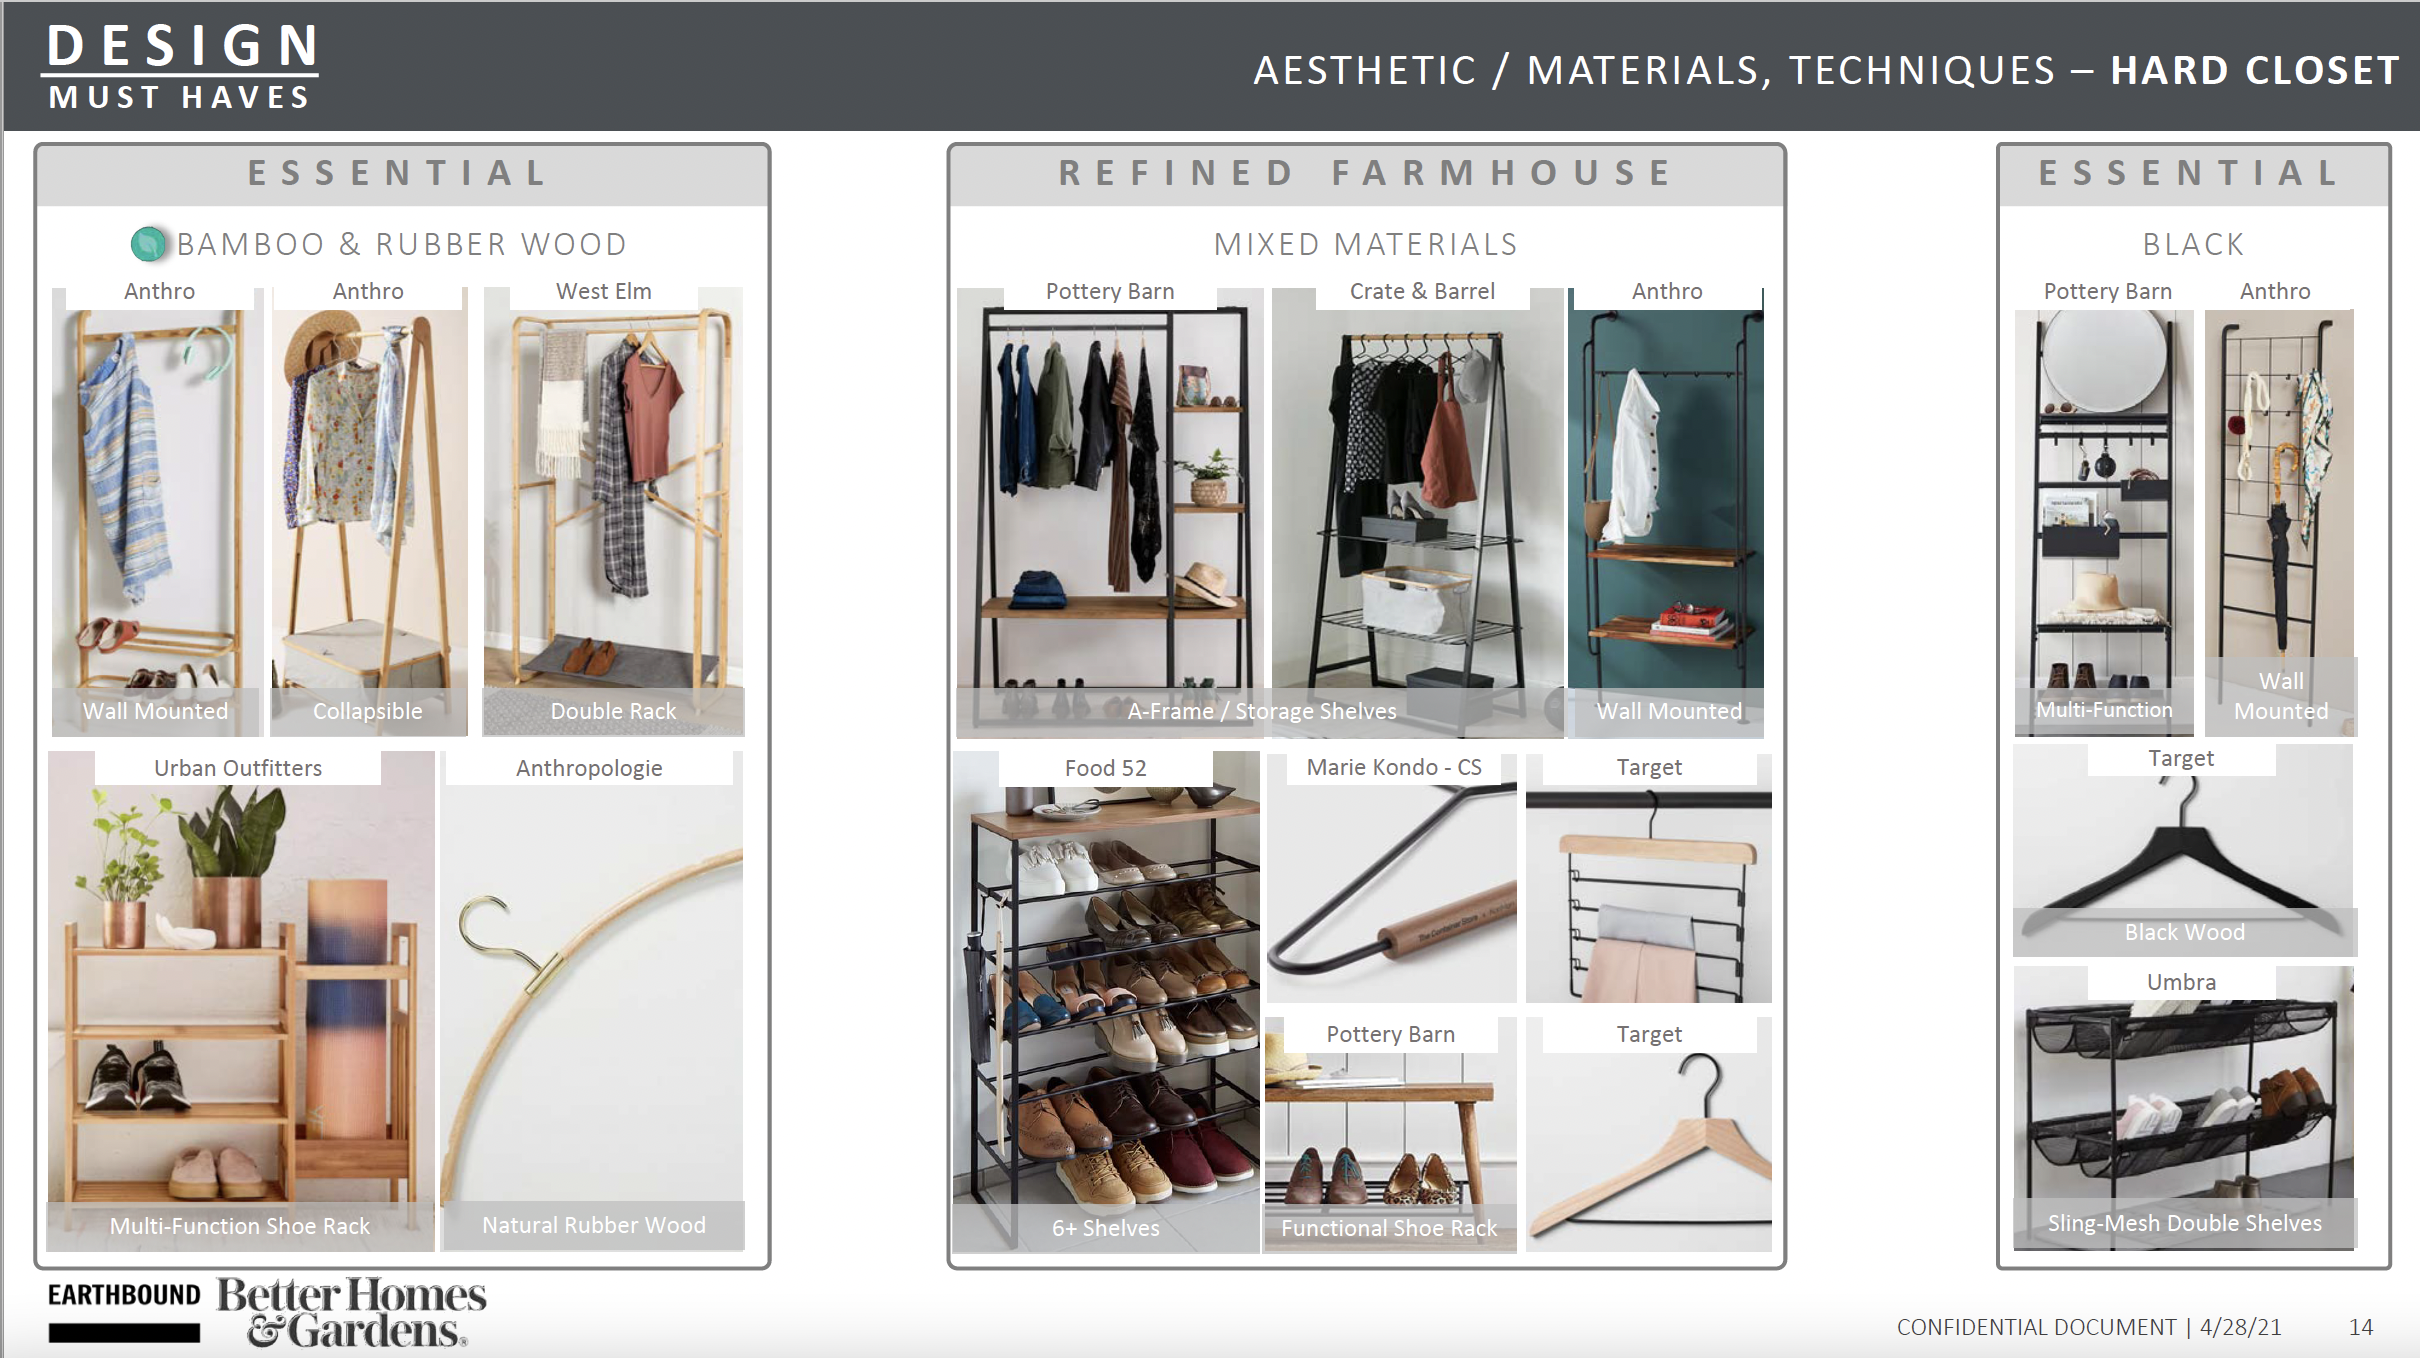Image resolution: width=2420 pixels, height=1358 pixels.
Task: Select the Anthro teal wall mounted shelf image
Action: coord(1666,513)
